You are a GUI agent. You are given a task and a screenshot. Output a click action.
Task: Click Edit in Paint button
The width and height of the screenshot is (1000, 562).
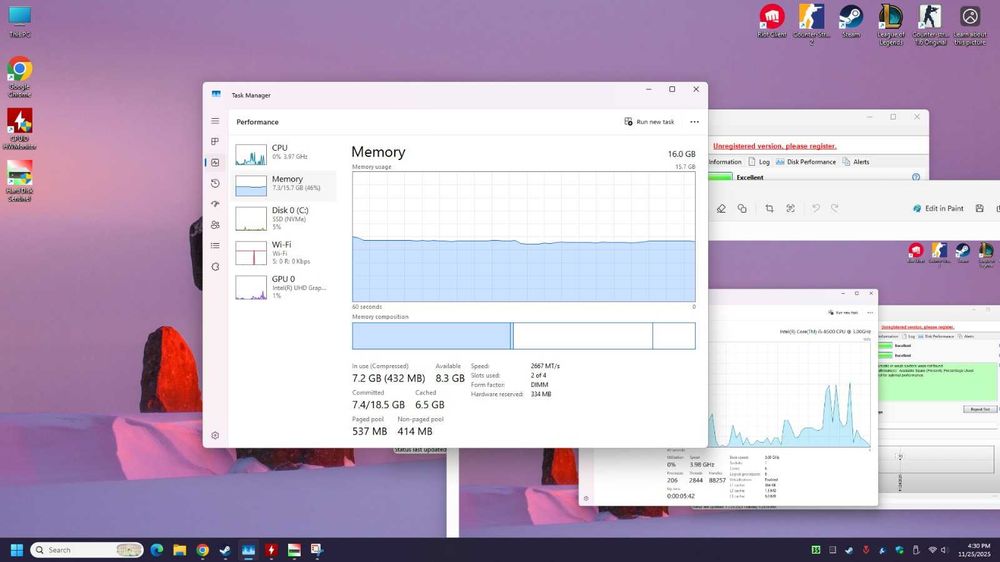click(938, 209)
